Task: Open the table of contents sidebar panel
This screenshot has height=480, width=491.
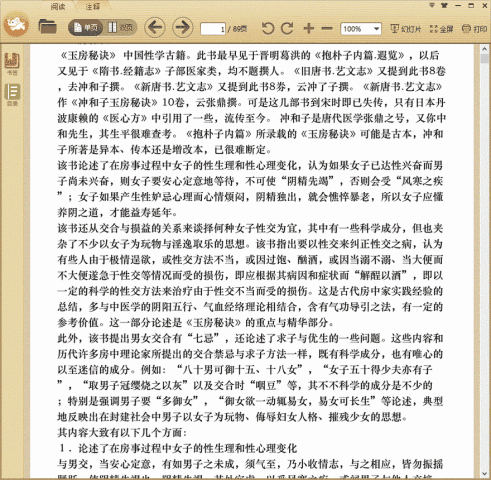Action: [12, 94]
